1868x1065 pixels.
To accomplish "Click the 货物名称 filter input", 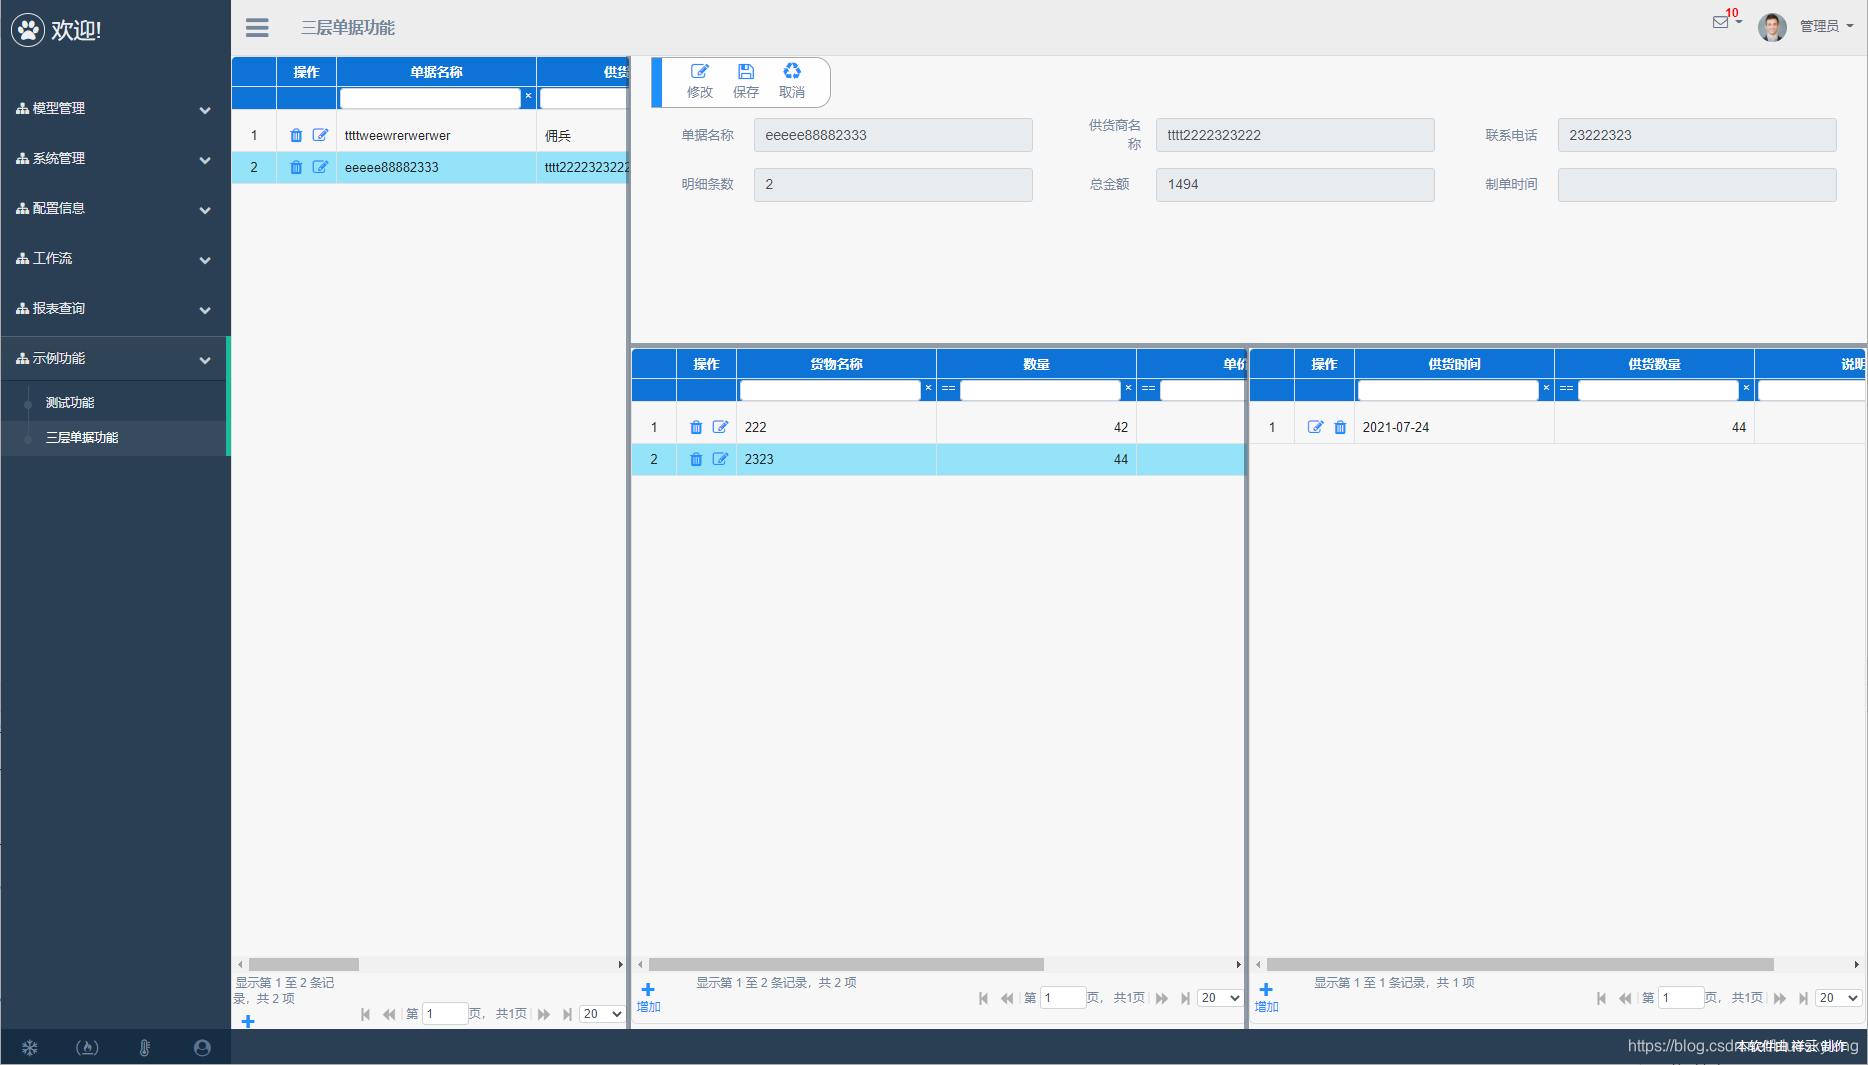I will [830, 390].
